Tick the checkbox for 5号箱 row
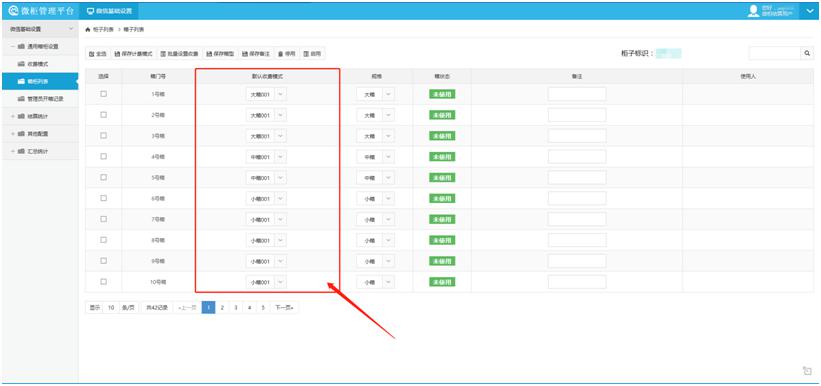 pos(104,177)
